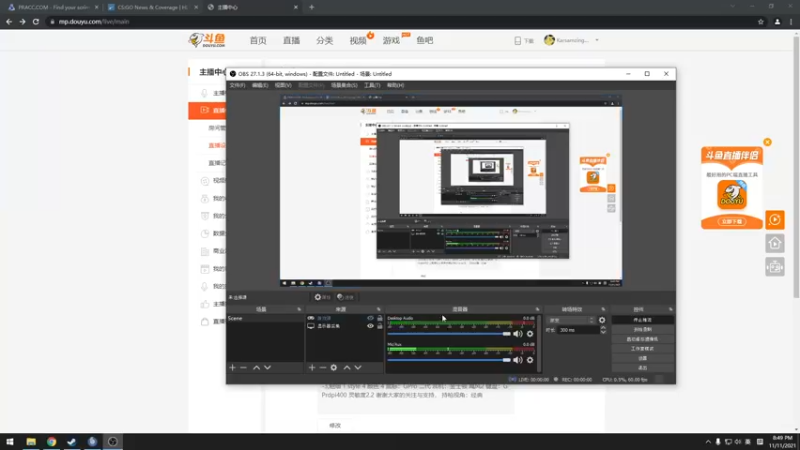Click the Start Recording button in OBS Controls
Image resolution: width=800 pixels, height=450 pixels.
pos(642,330)
